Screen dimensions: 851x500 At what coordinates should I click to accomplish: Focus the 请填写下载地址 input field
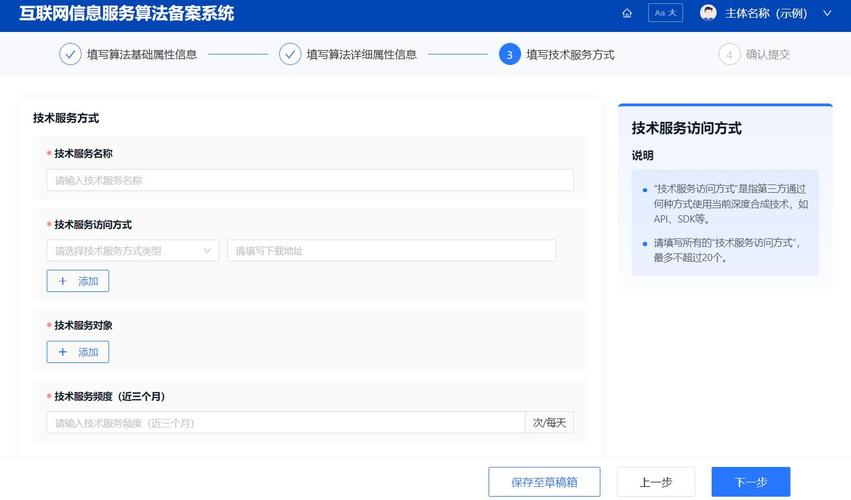click(392, 251)
